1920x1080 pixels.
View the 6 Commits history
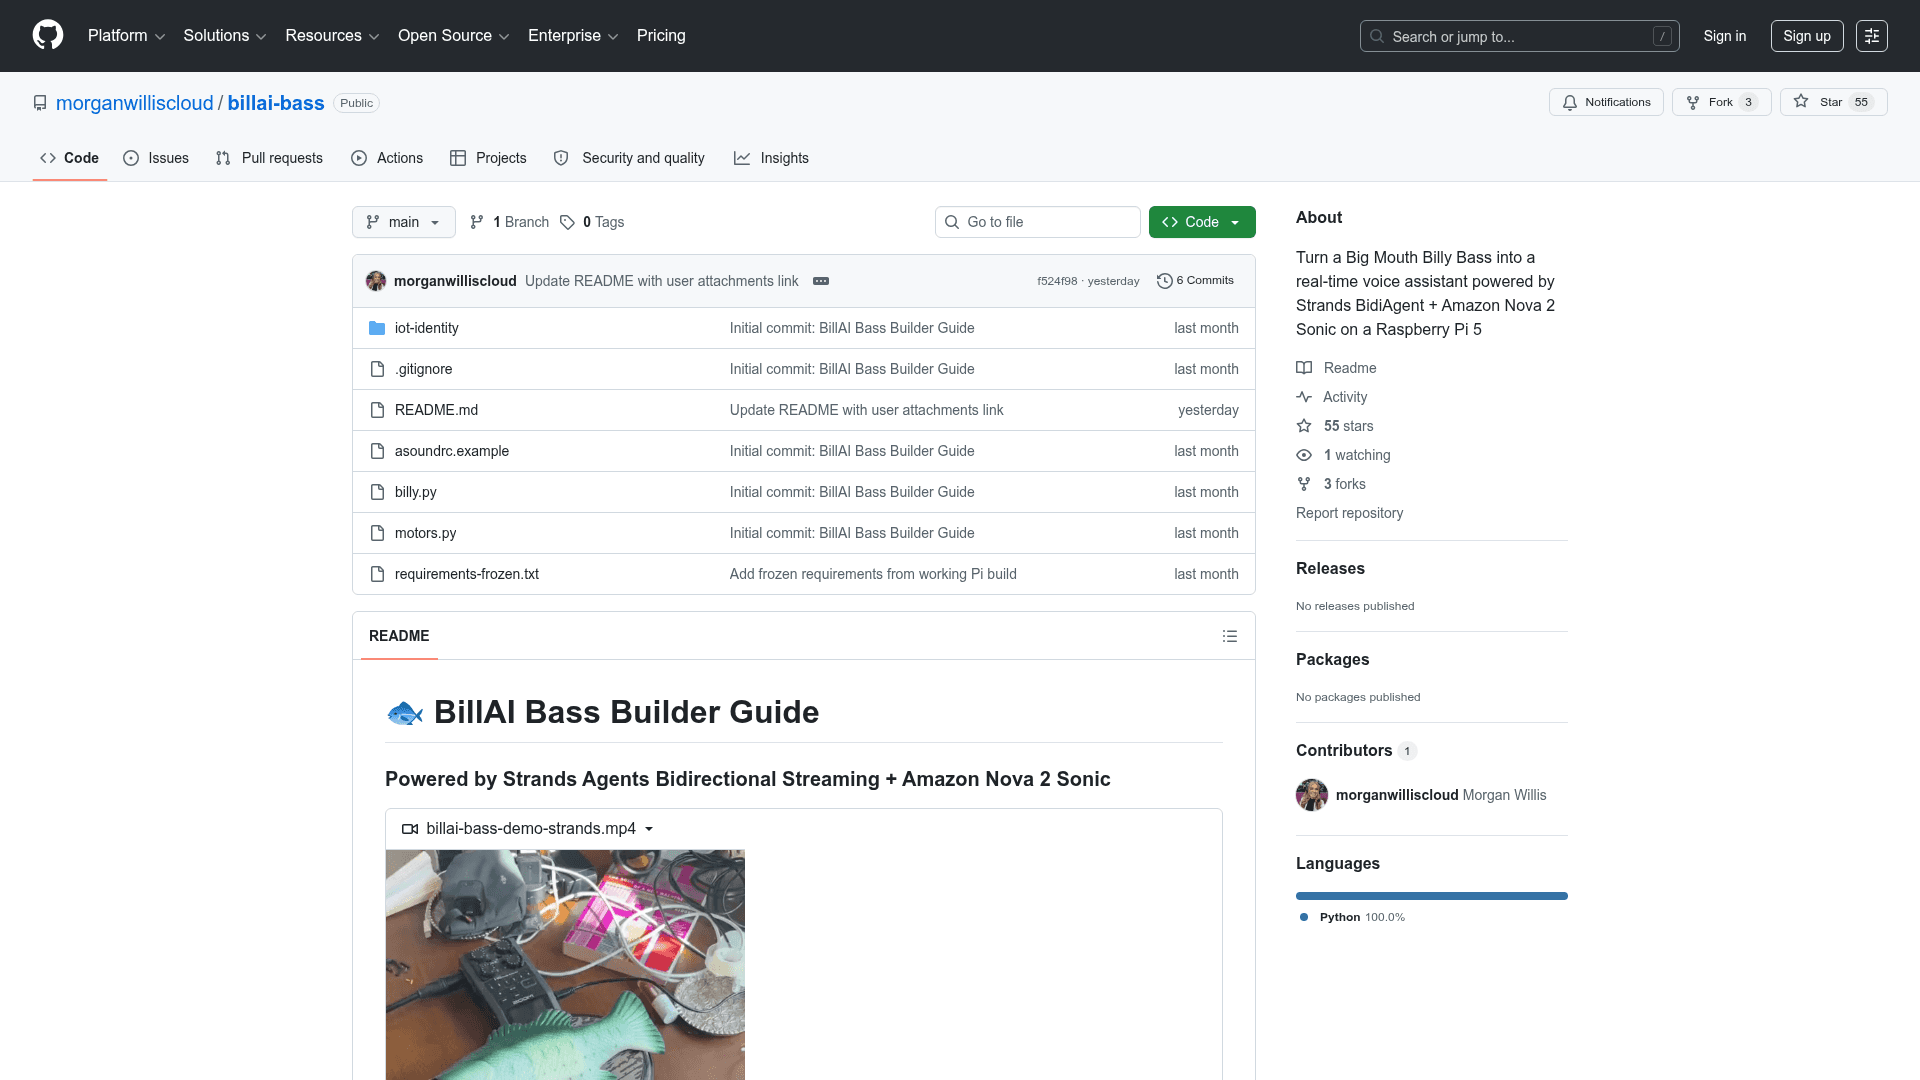click(x=1195, y=281)
